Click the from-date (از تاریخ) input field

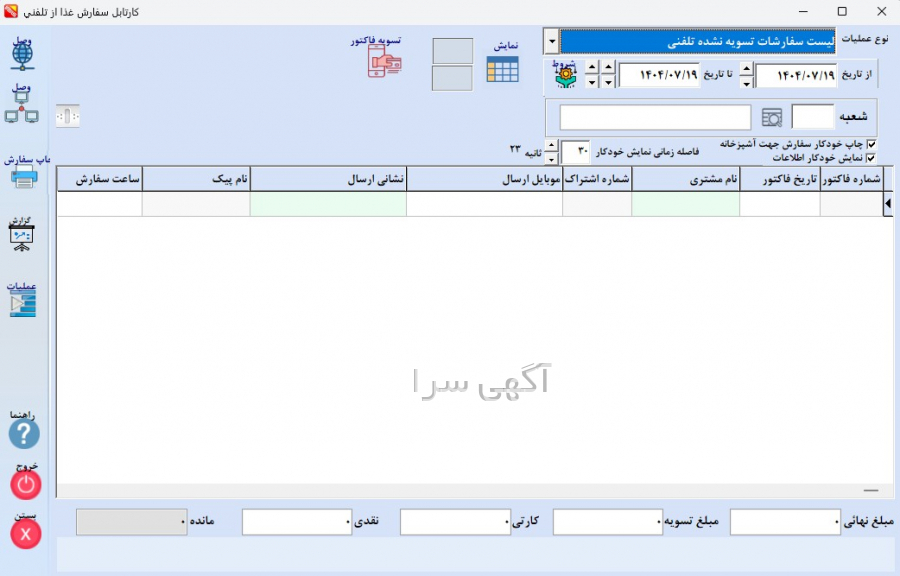(x=796, y=76)
